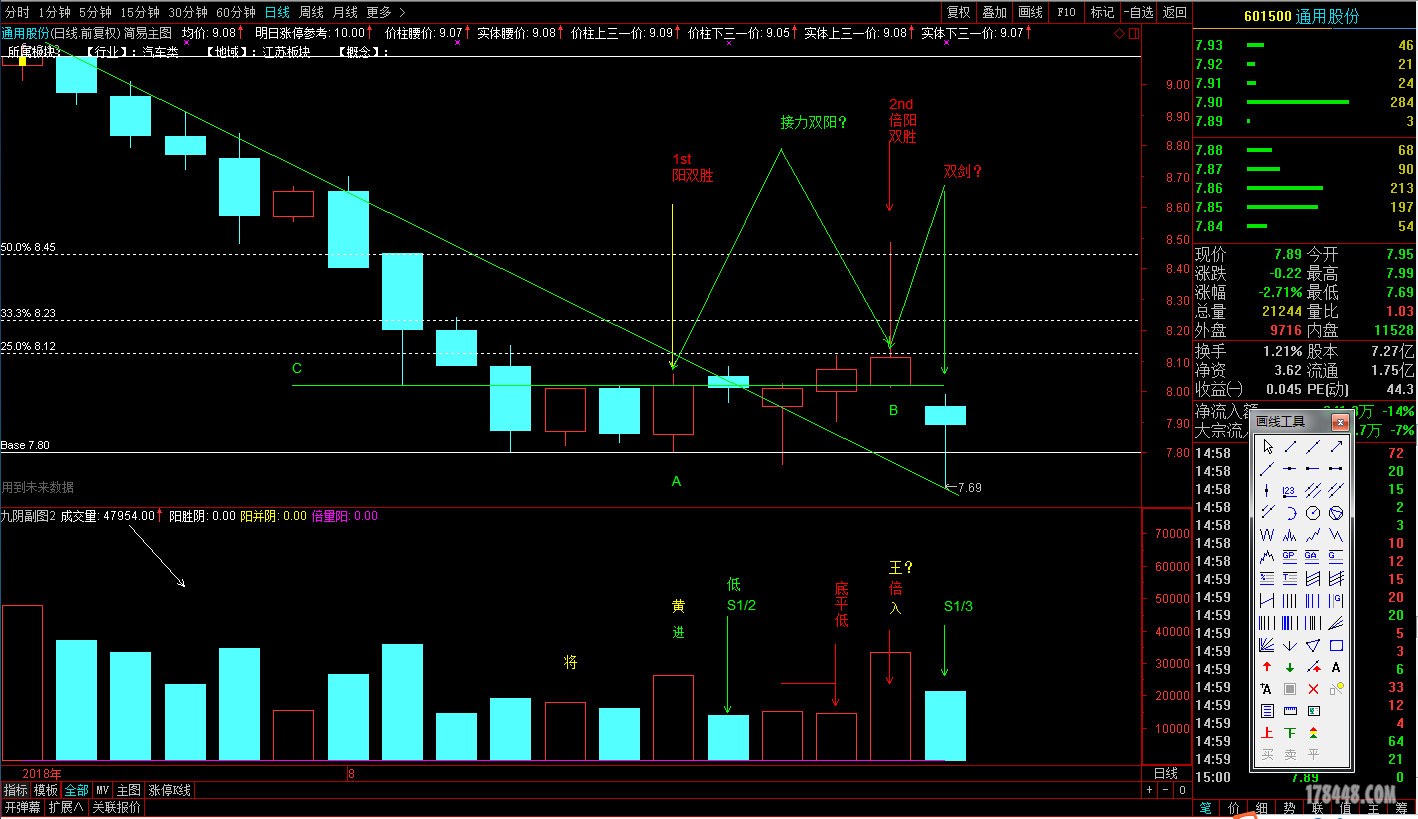Switch to 60分钟 chart period

pyautogui.click(x=236, y=12)
